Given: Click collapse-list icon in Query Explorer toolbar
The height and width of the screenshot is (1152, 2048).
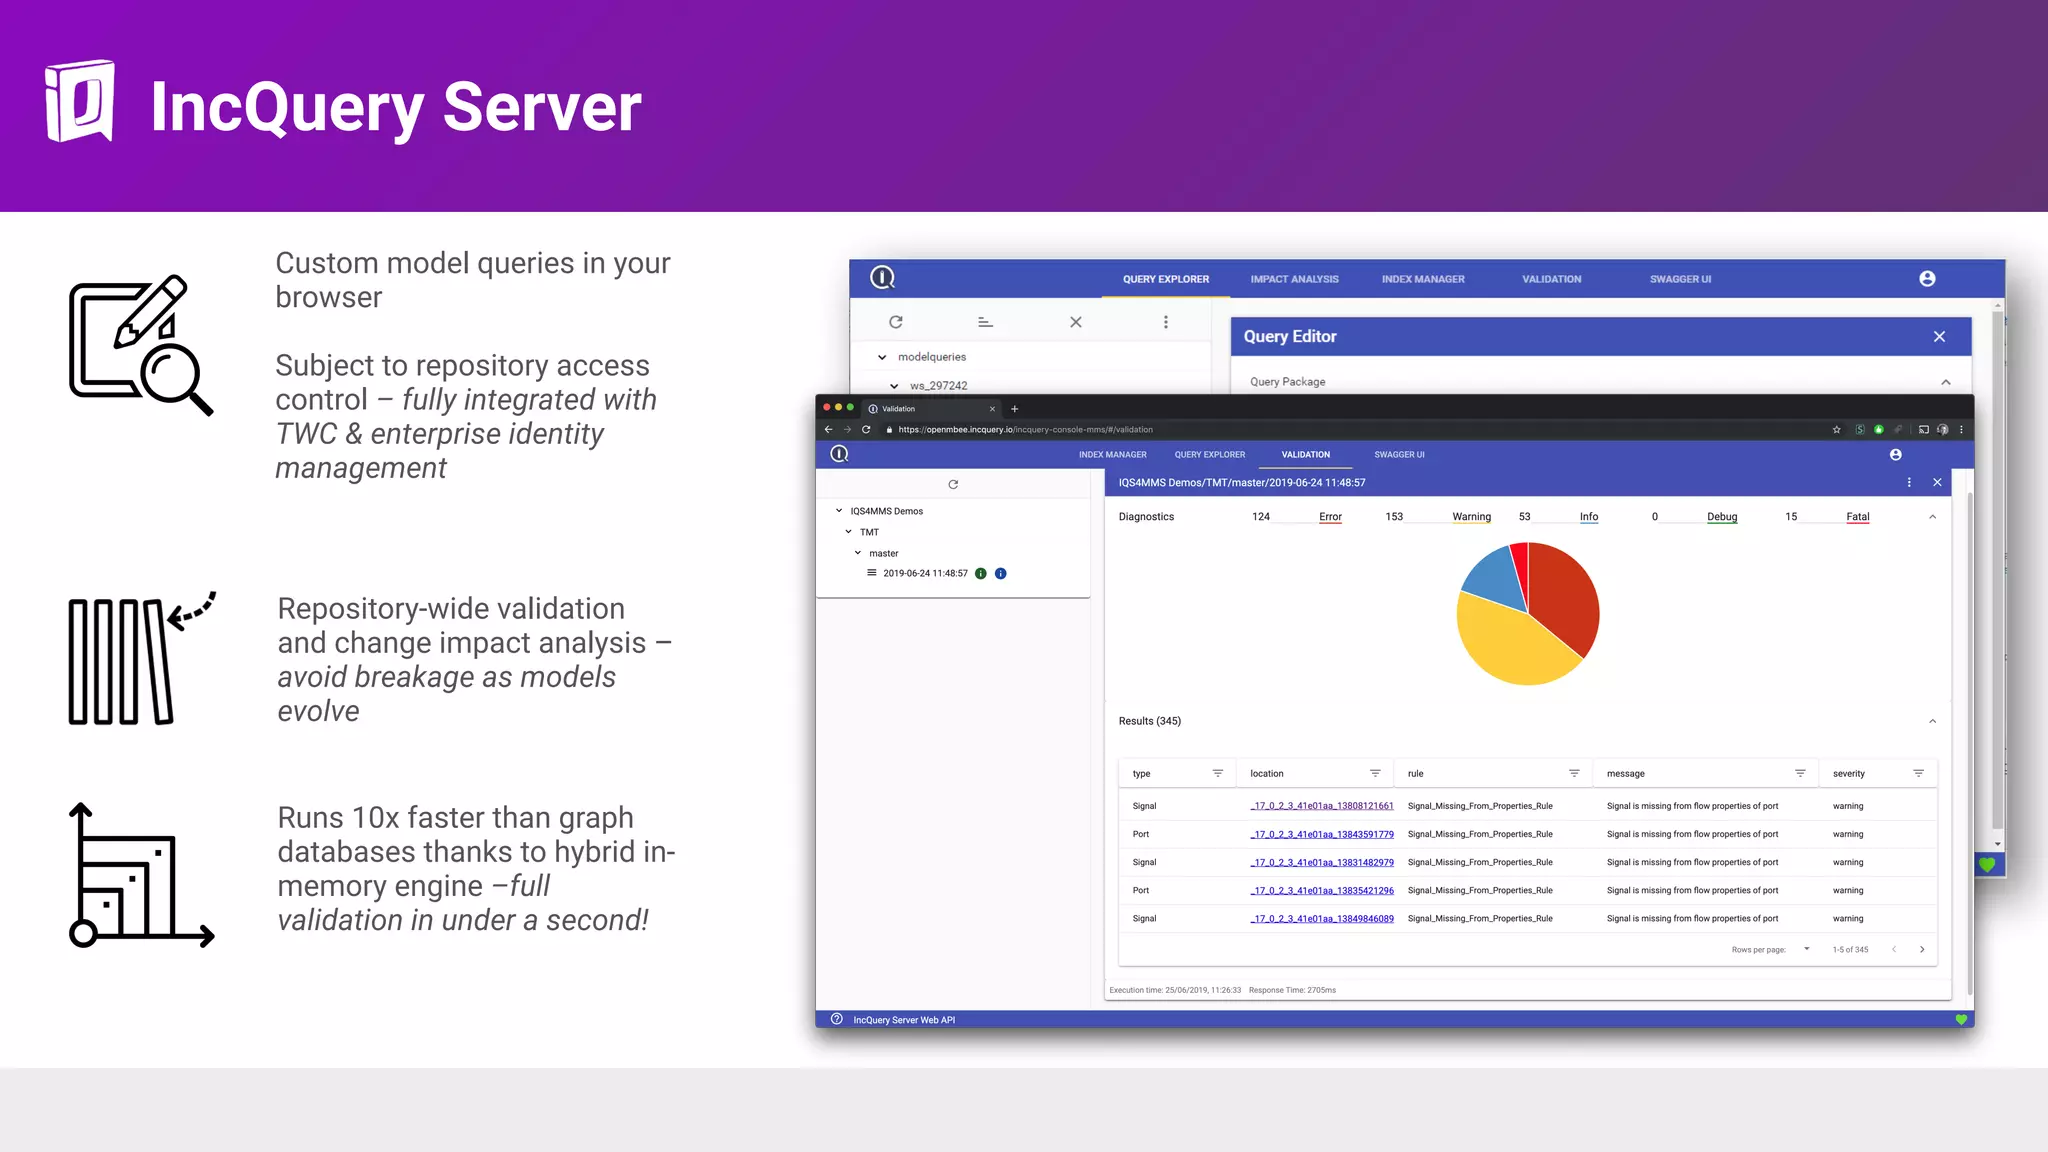Looking at the screenshot, I should [x=985, y=322].
